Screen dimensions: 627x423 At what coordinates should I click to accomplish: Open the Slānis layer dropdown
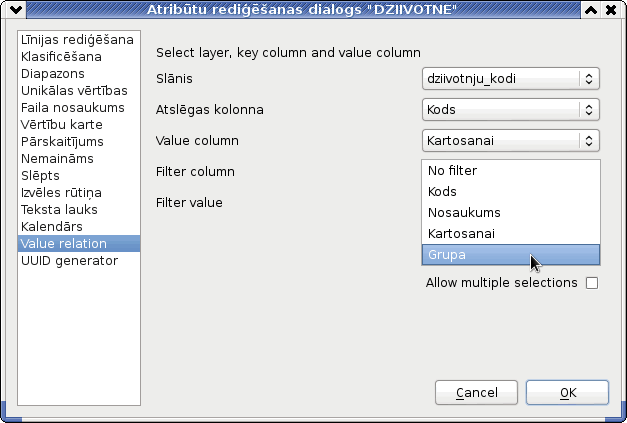(x=511, y=78)
